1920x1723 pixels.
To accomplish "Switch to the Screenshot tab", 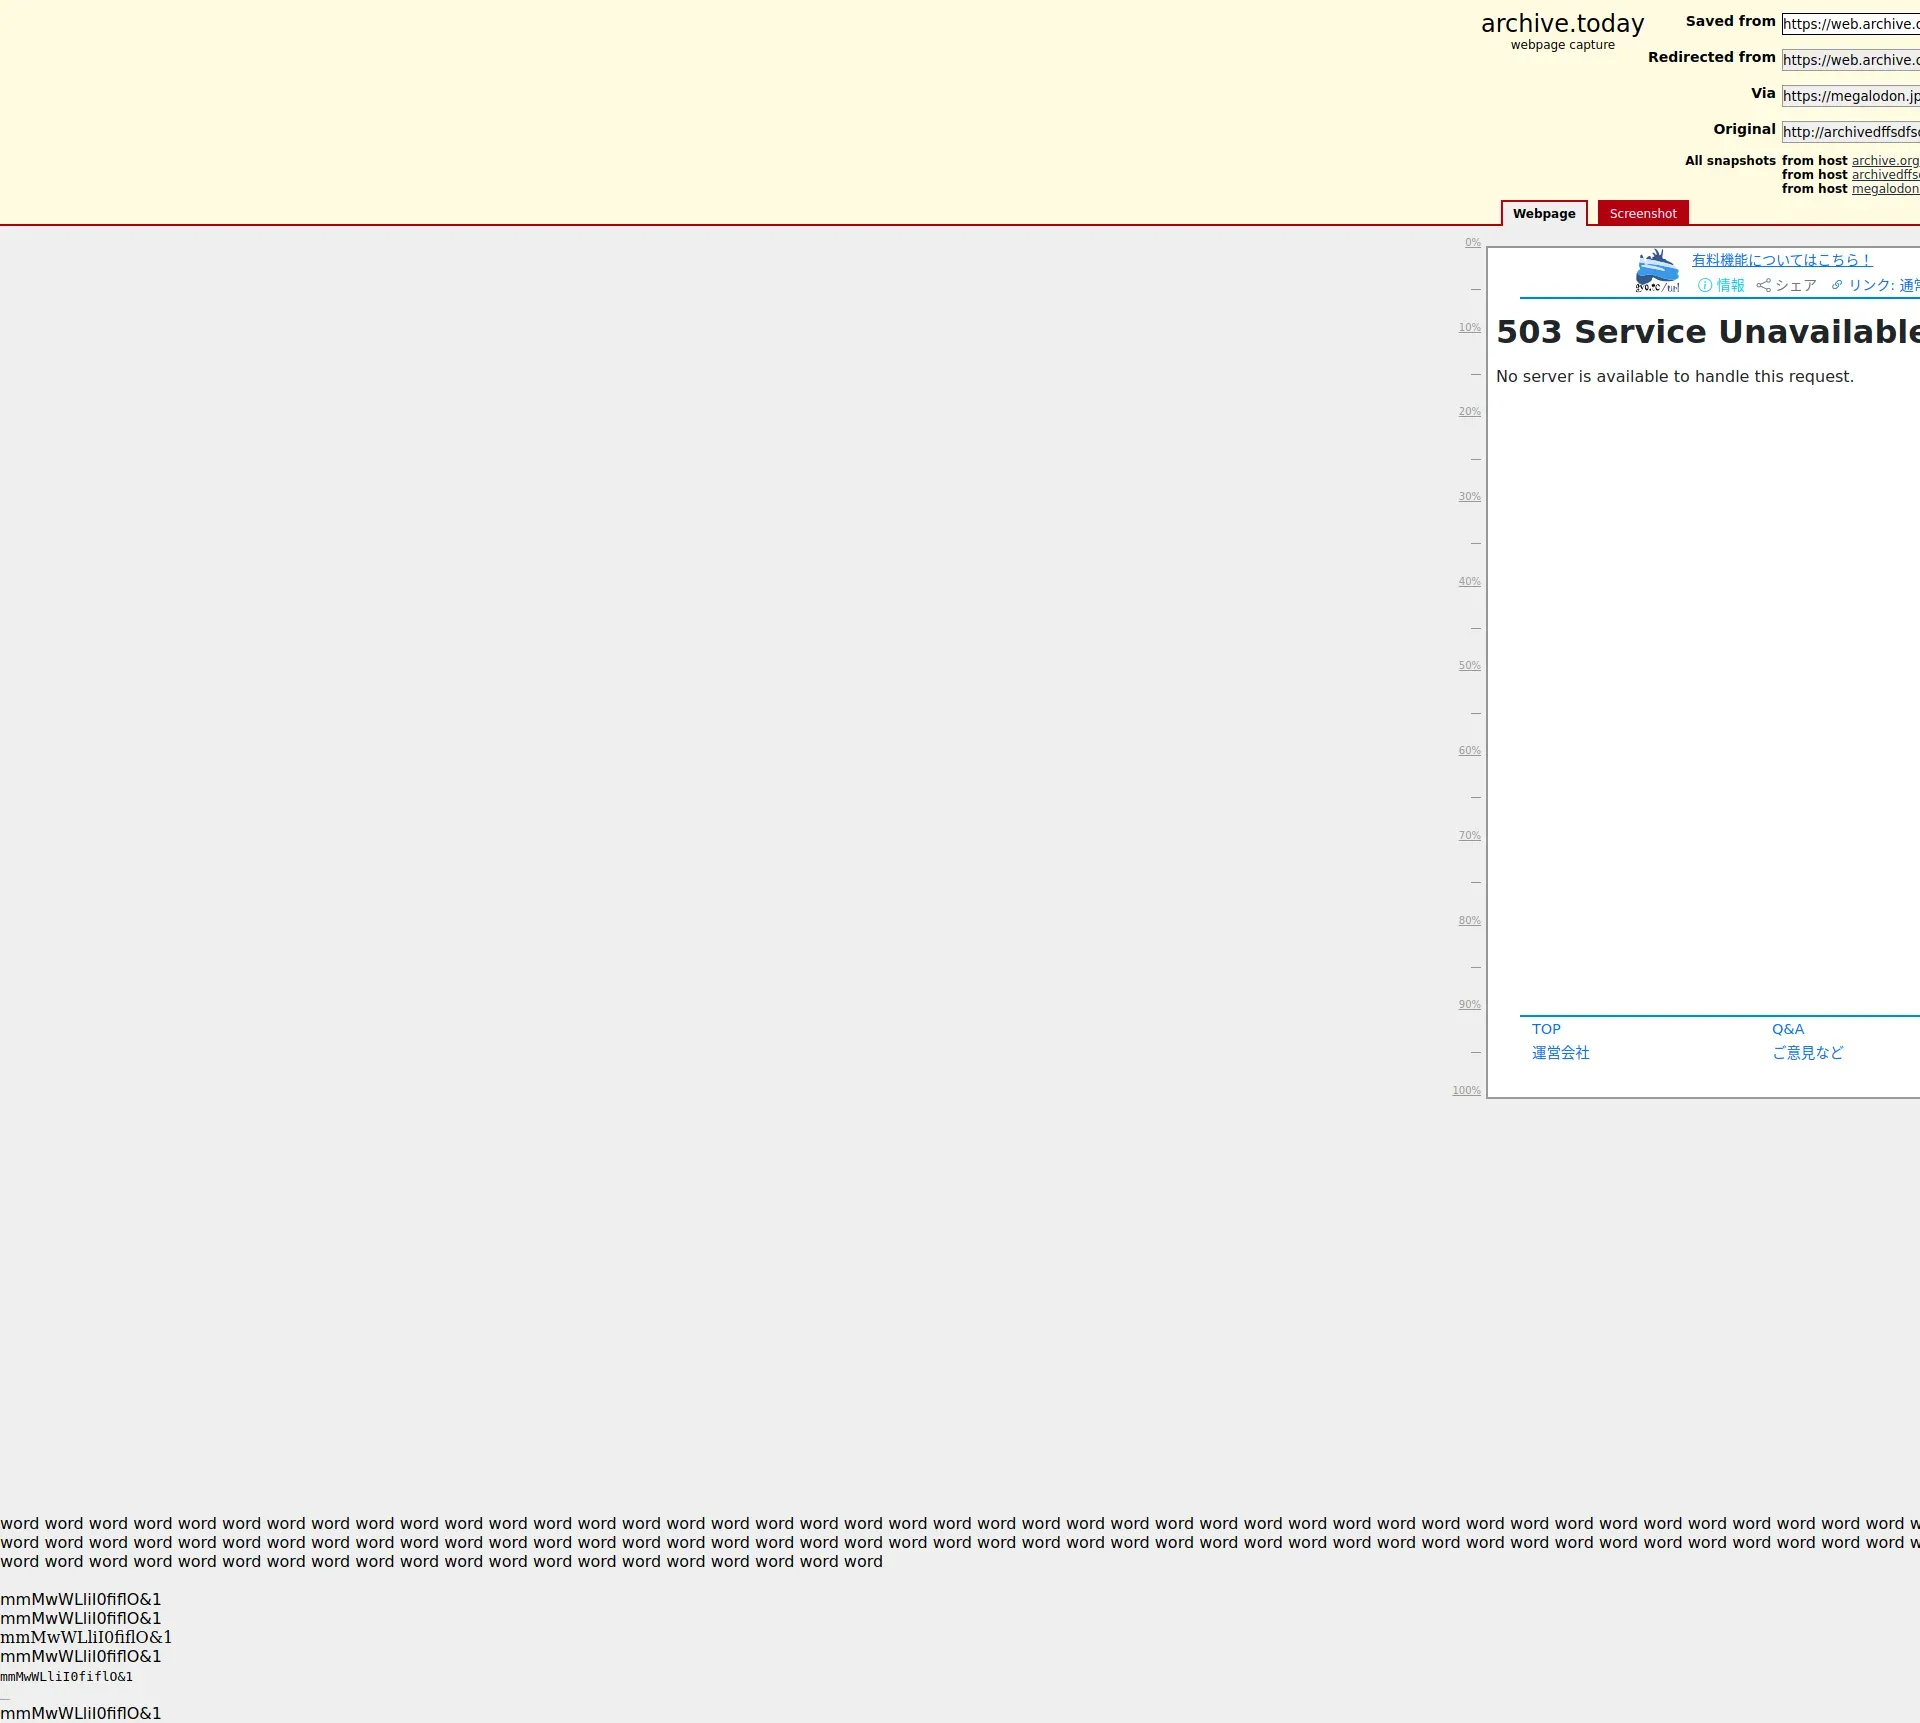I will tap(1642, 214).
